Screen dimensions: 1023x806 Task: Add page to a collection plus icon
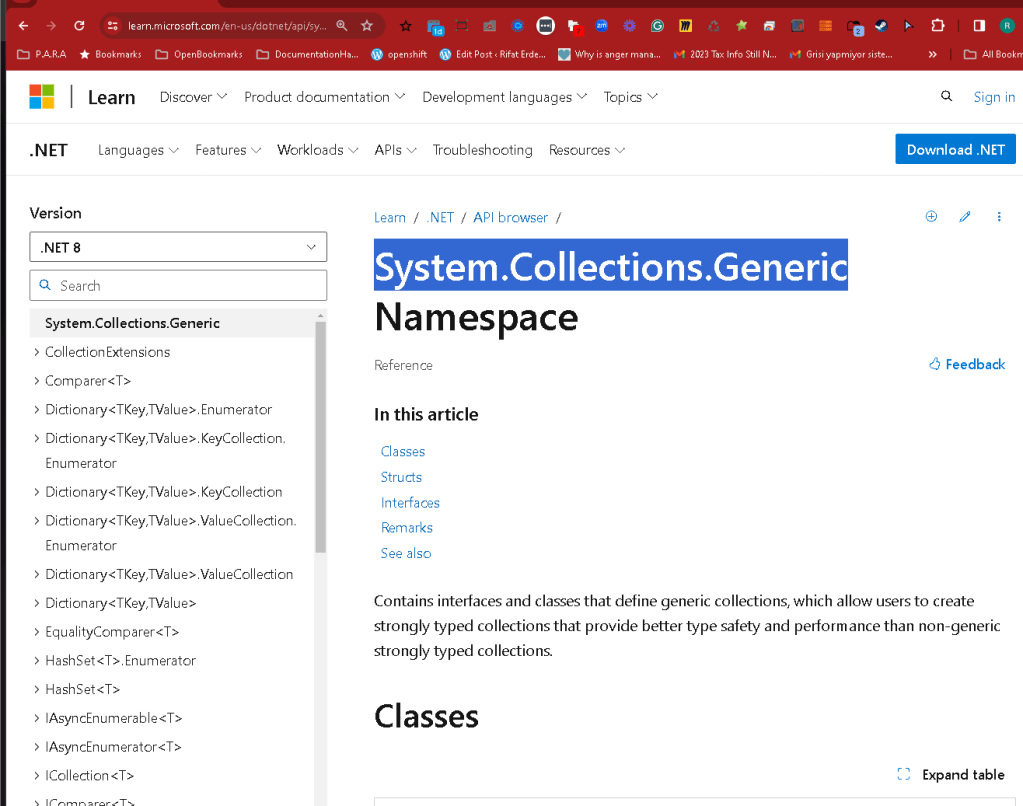pyautogui.click(x=931, y=217)
